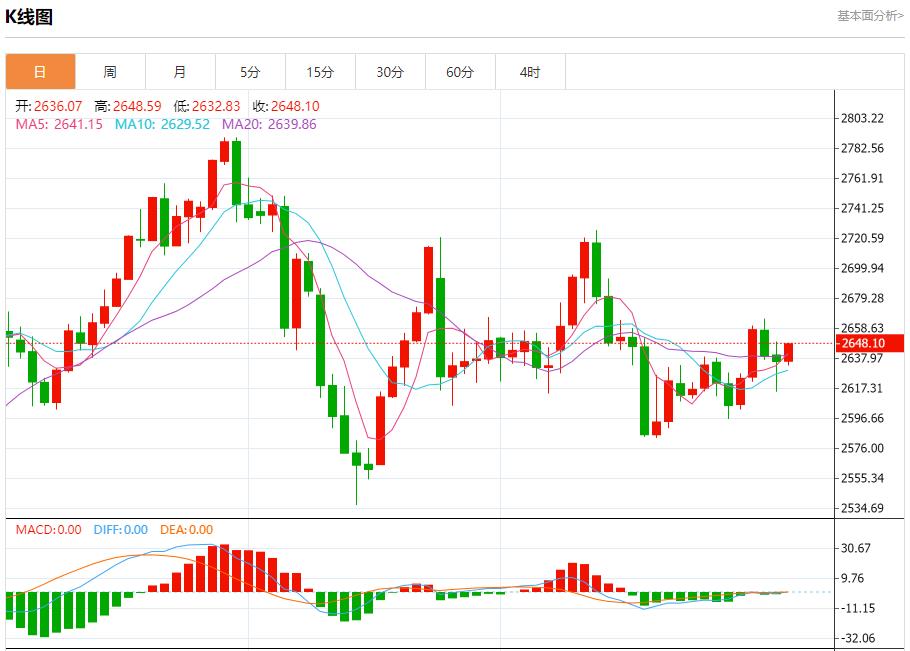
Task: Open the 15分 interval tab
Action: pos(320,72)
